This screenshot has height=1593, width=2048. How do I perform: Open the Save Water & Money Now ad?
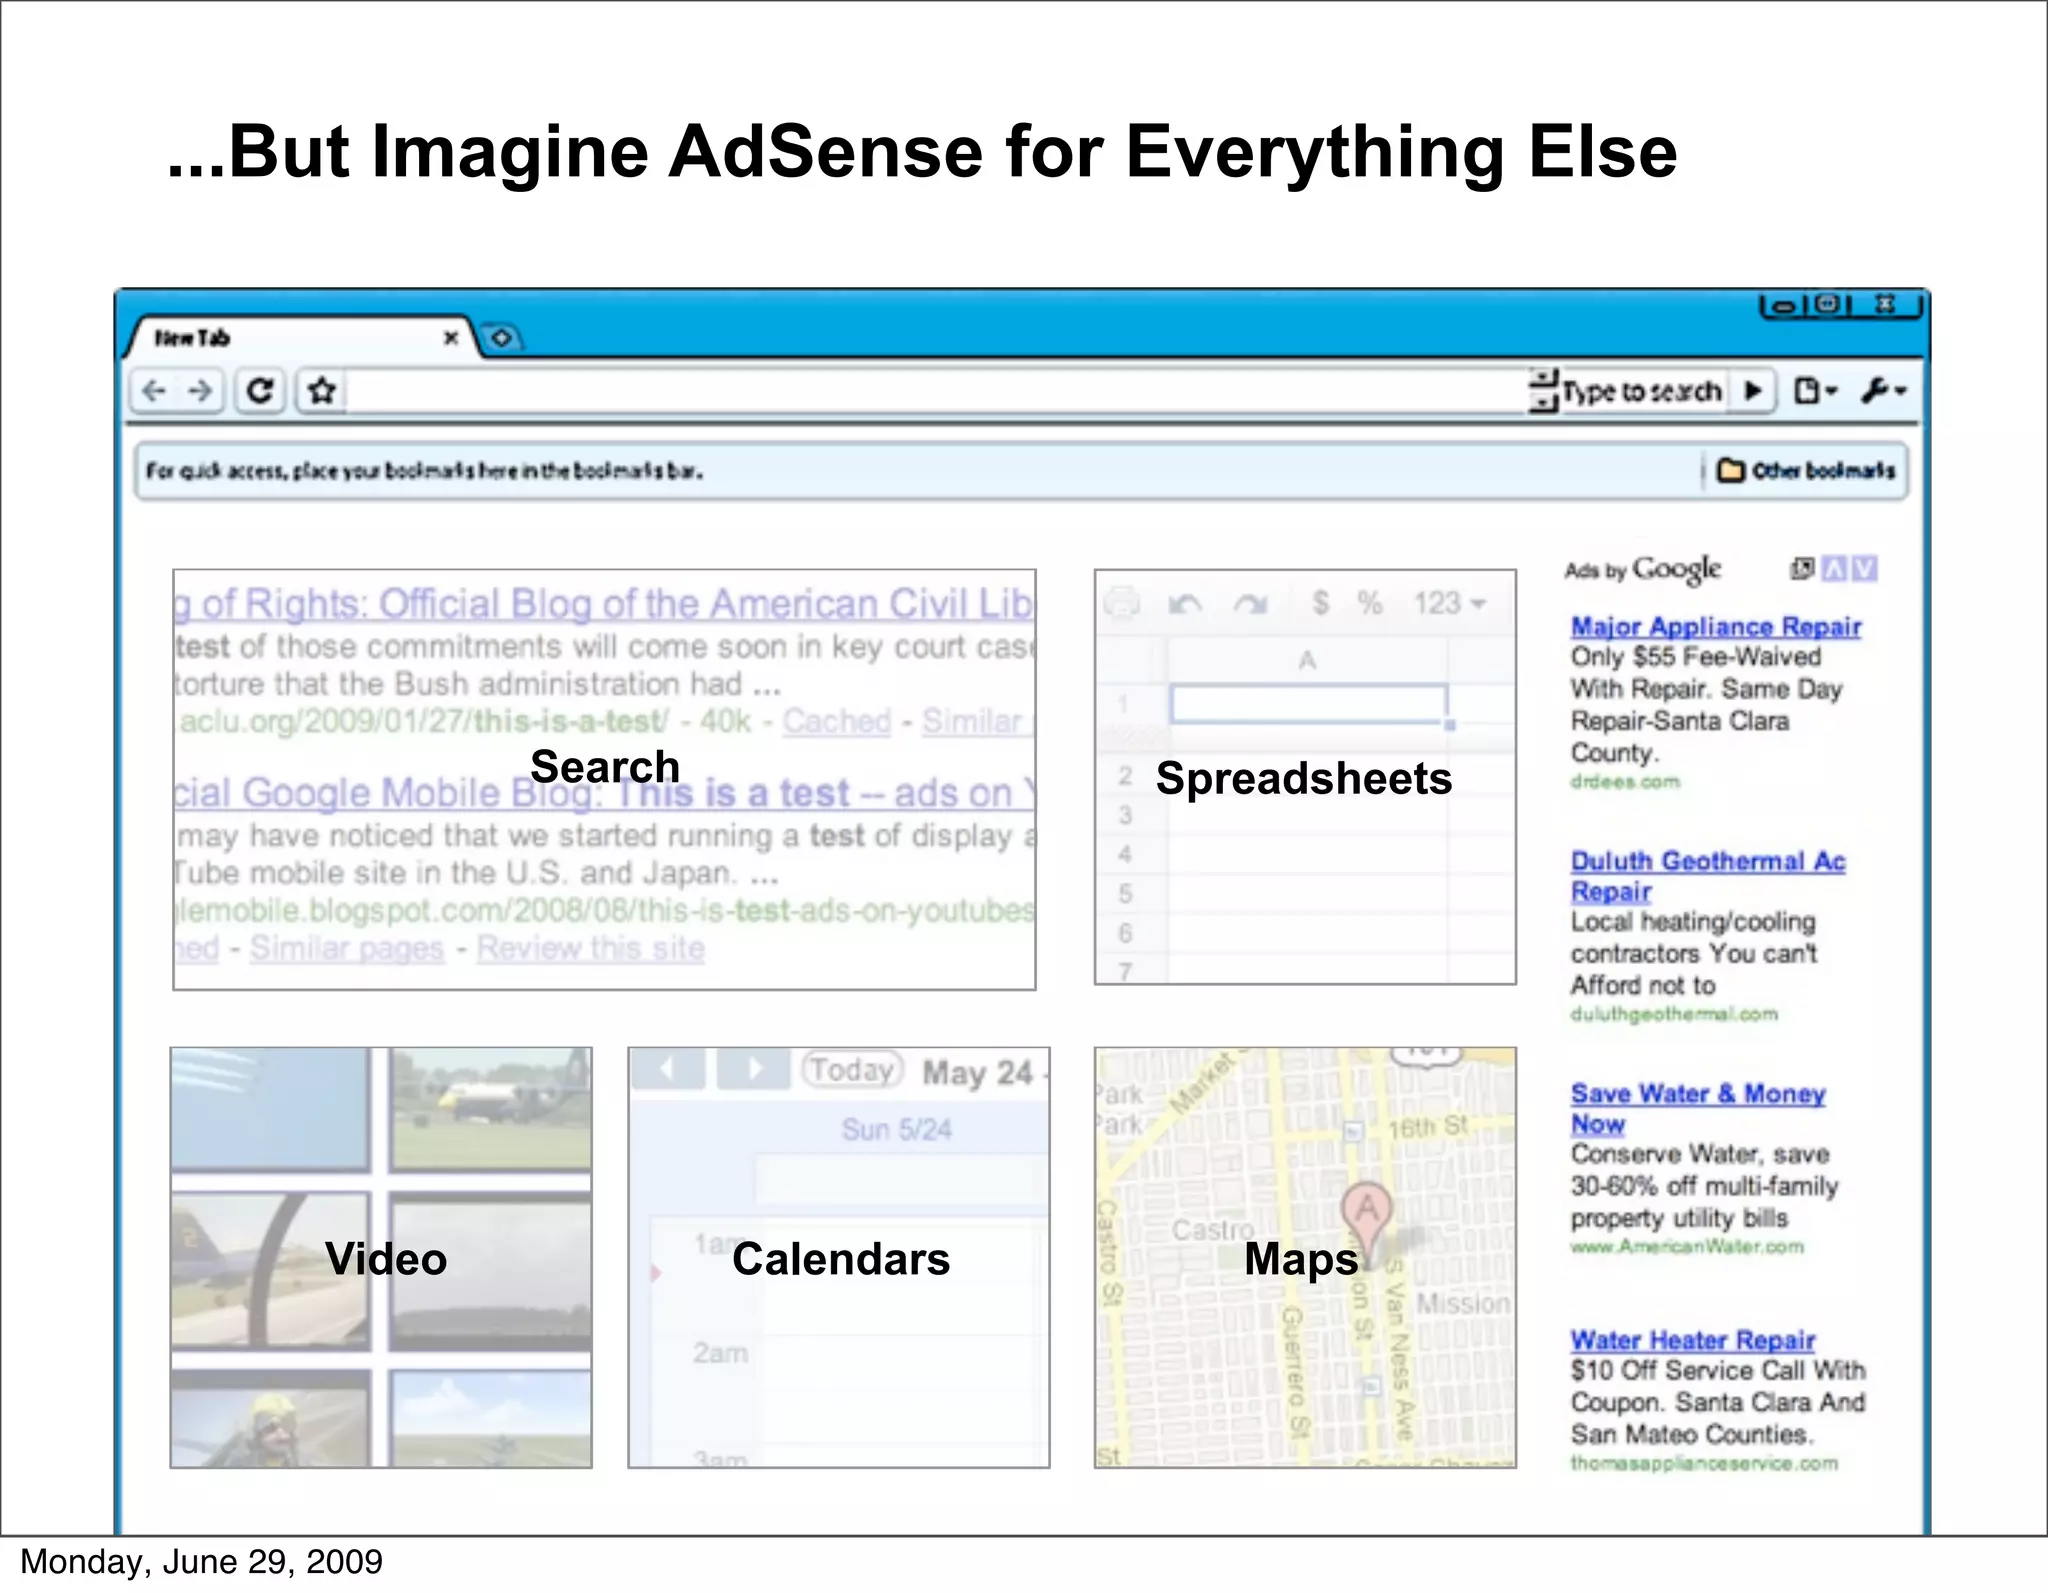[1698, 1109]
